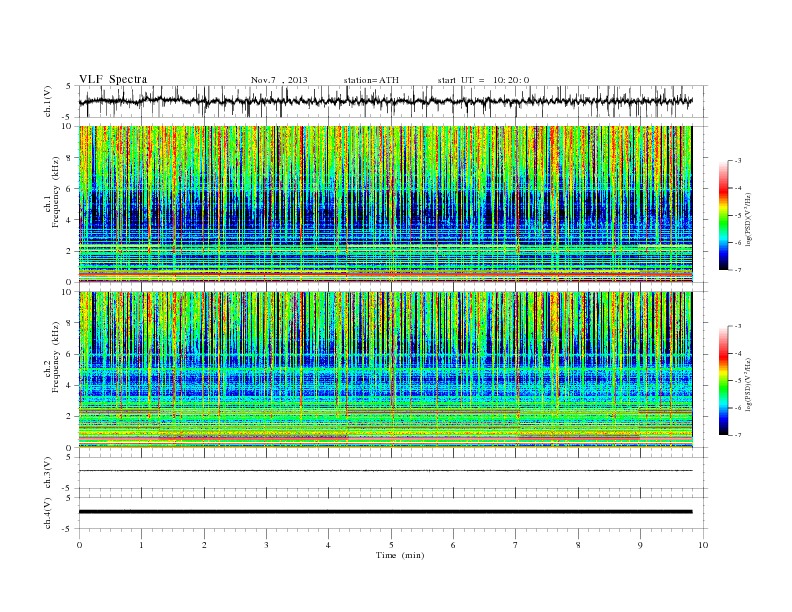Click the 'ch.4(V)' axis label

(x=48, y=513)
